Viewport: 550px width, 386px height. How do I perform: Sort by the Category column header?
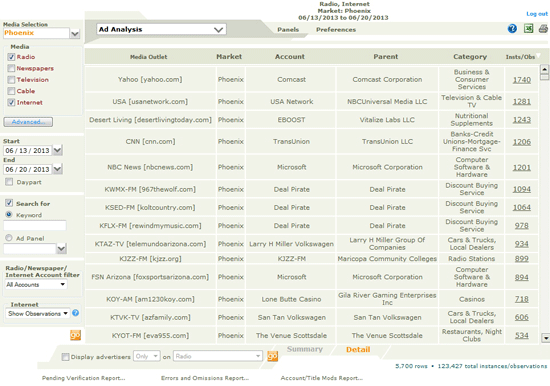click(470, 56)
